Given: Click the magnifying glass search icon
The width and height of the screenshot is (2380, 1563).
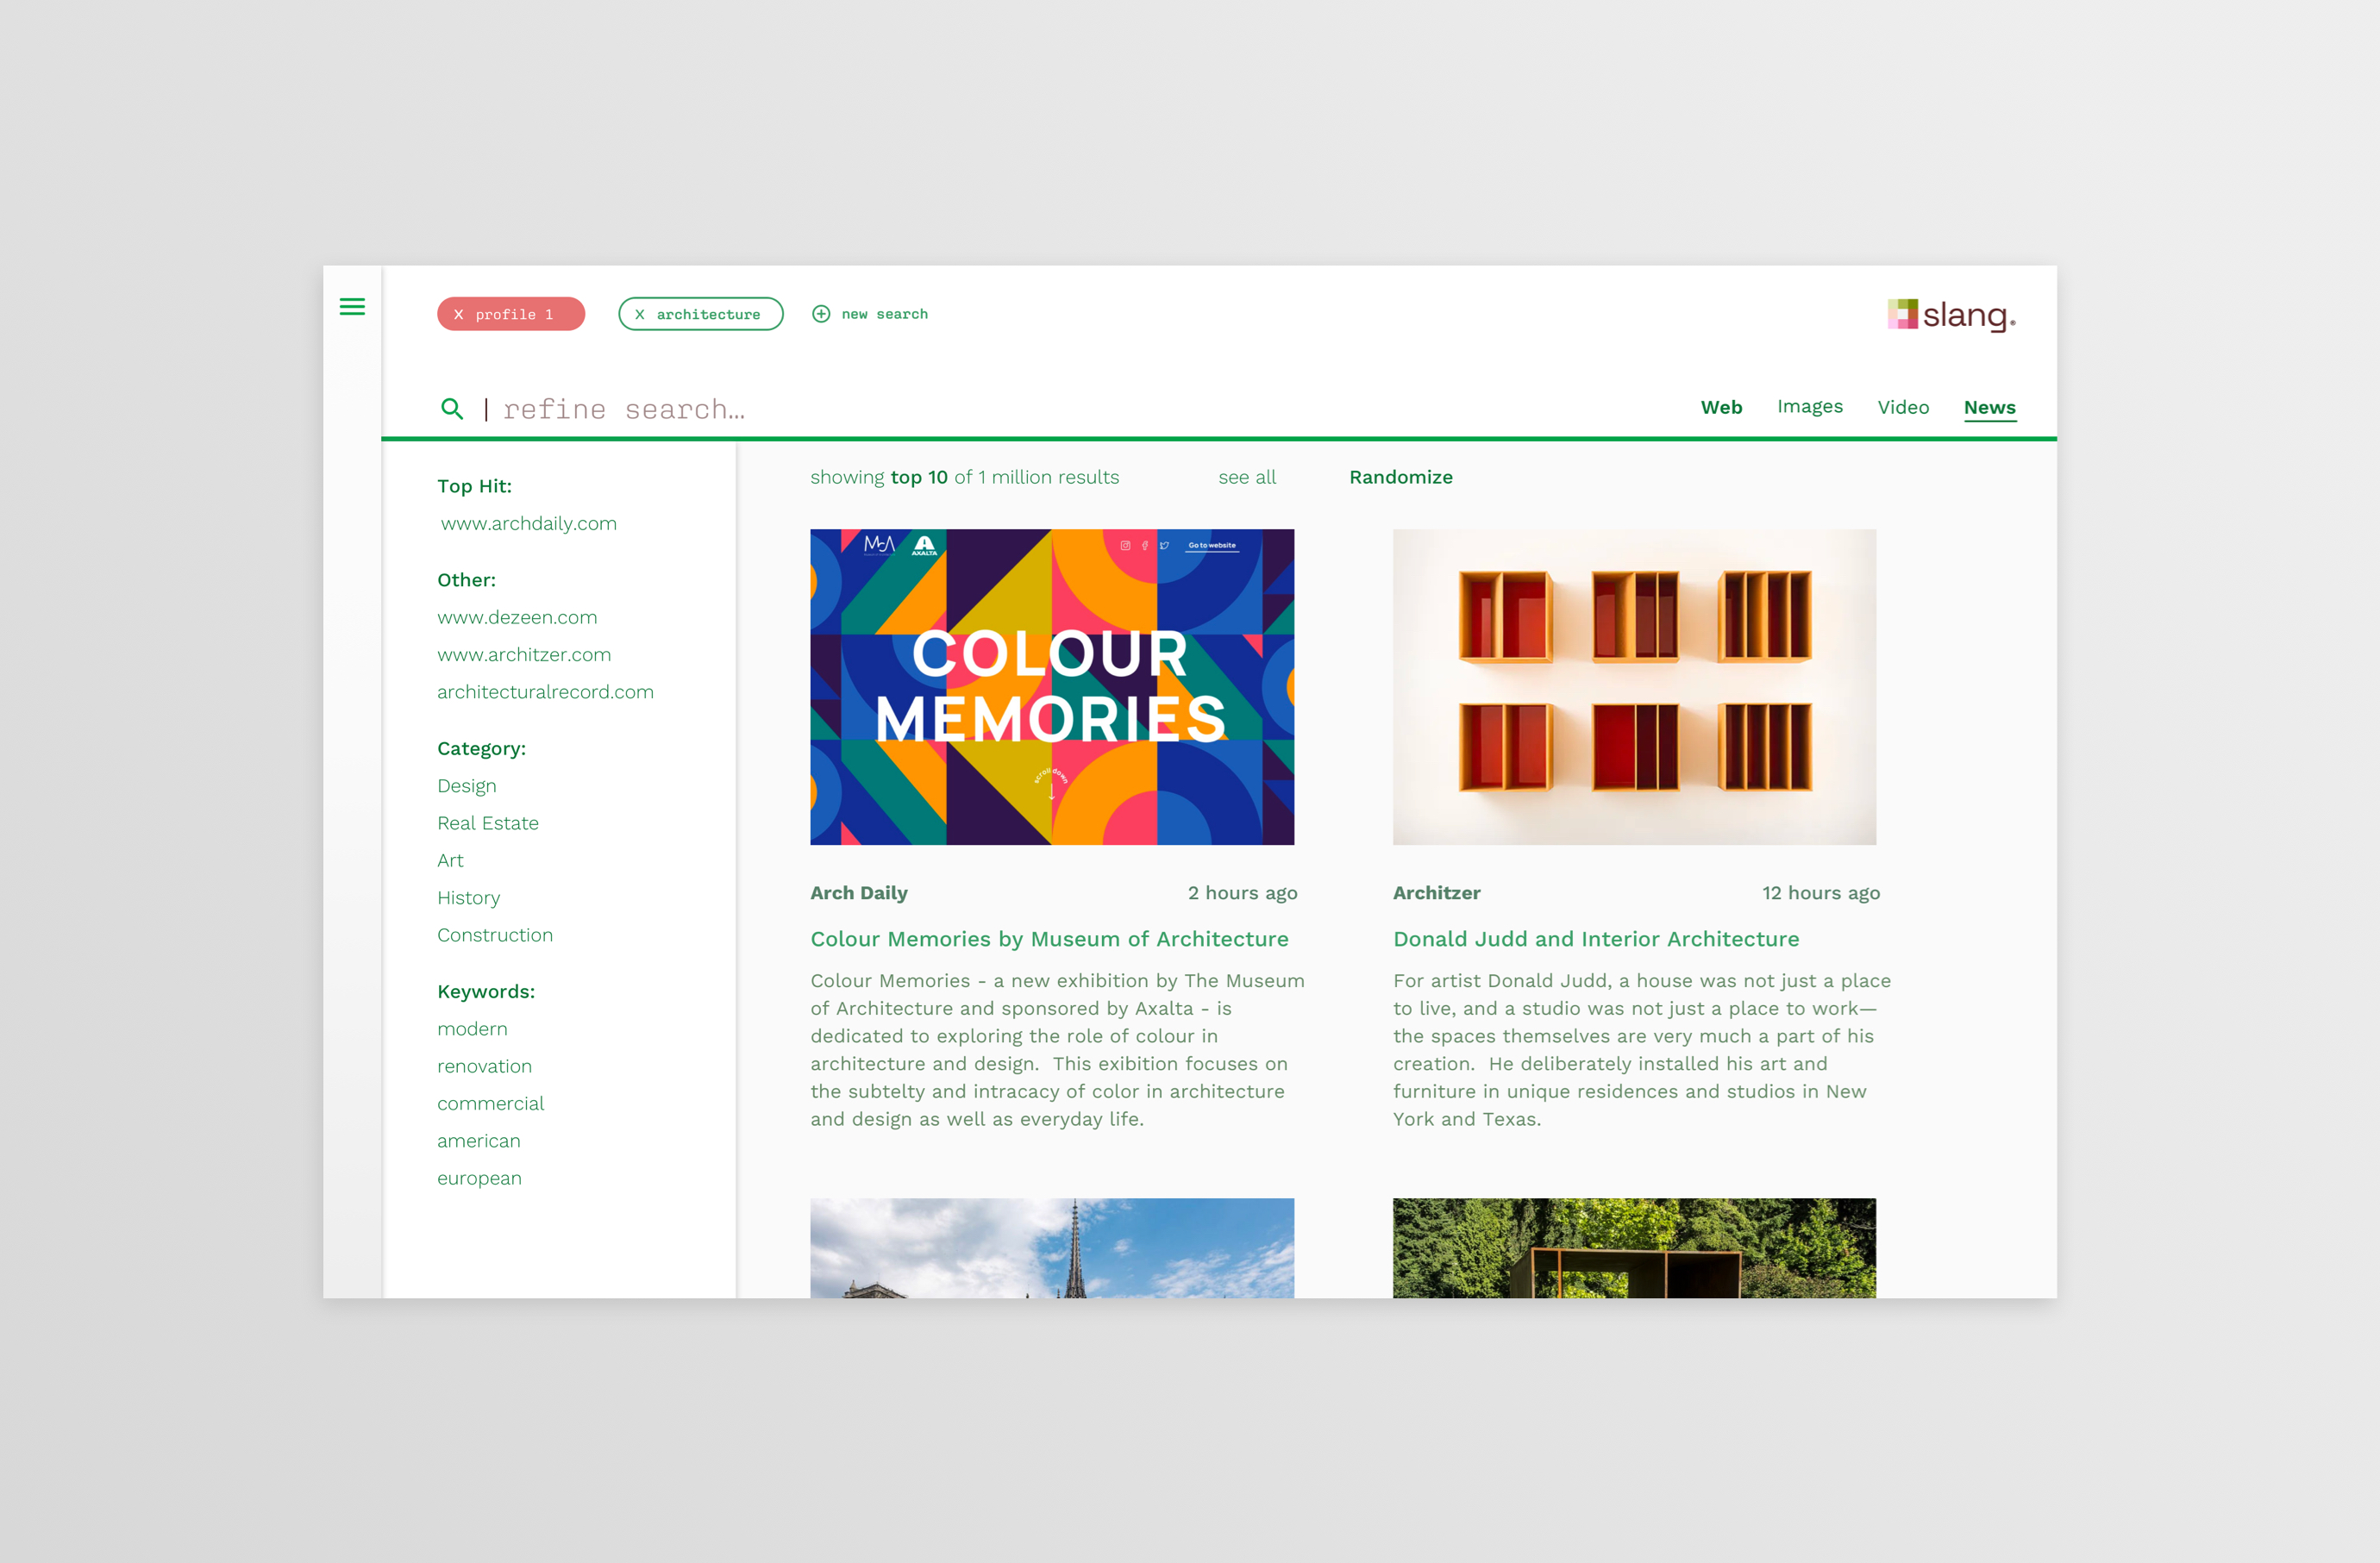Looking at the screenshot, I should (x=452, y=408).
